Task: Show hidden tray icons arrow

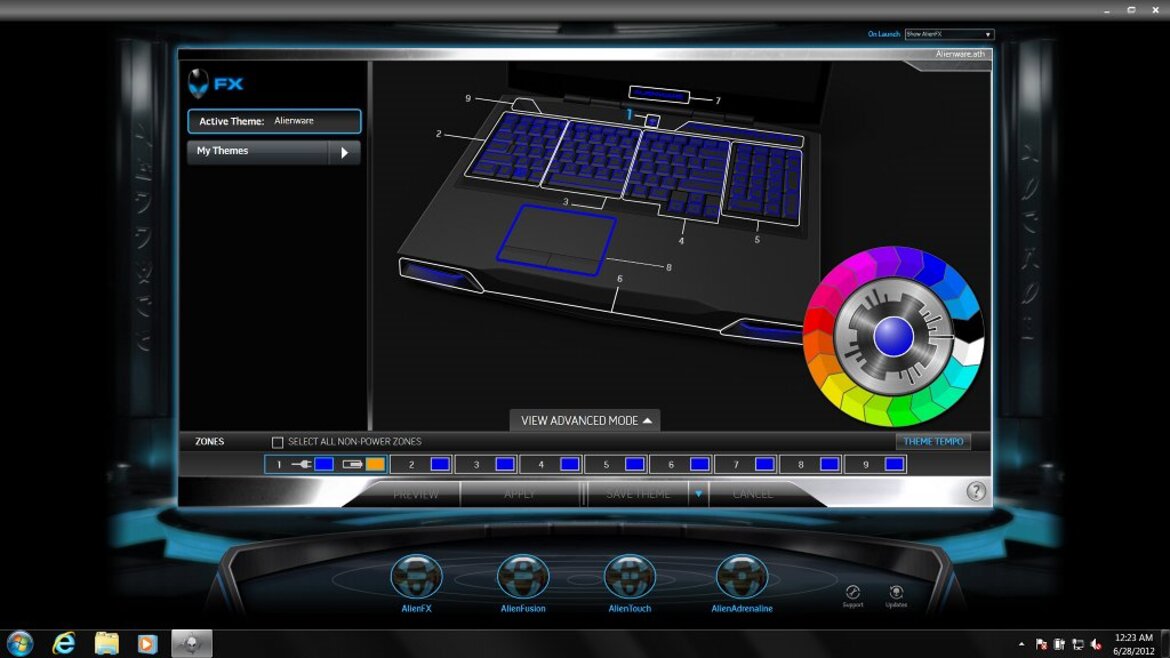Action: point(1021,645)
